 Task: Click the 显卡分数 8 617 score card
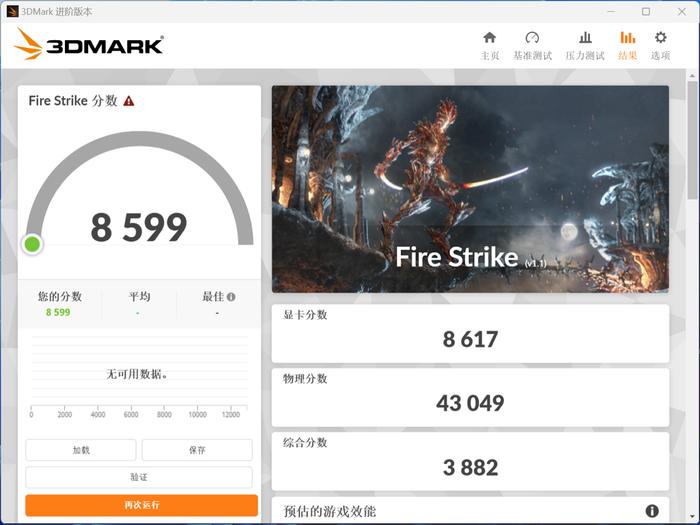(470, 333)
